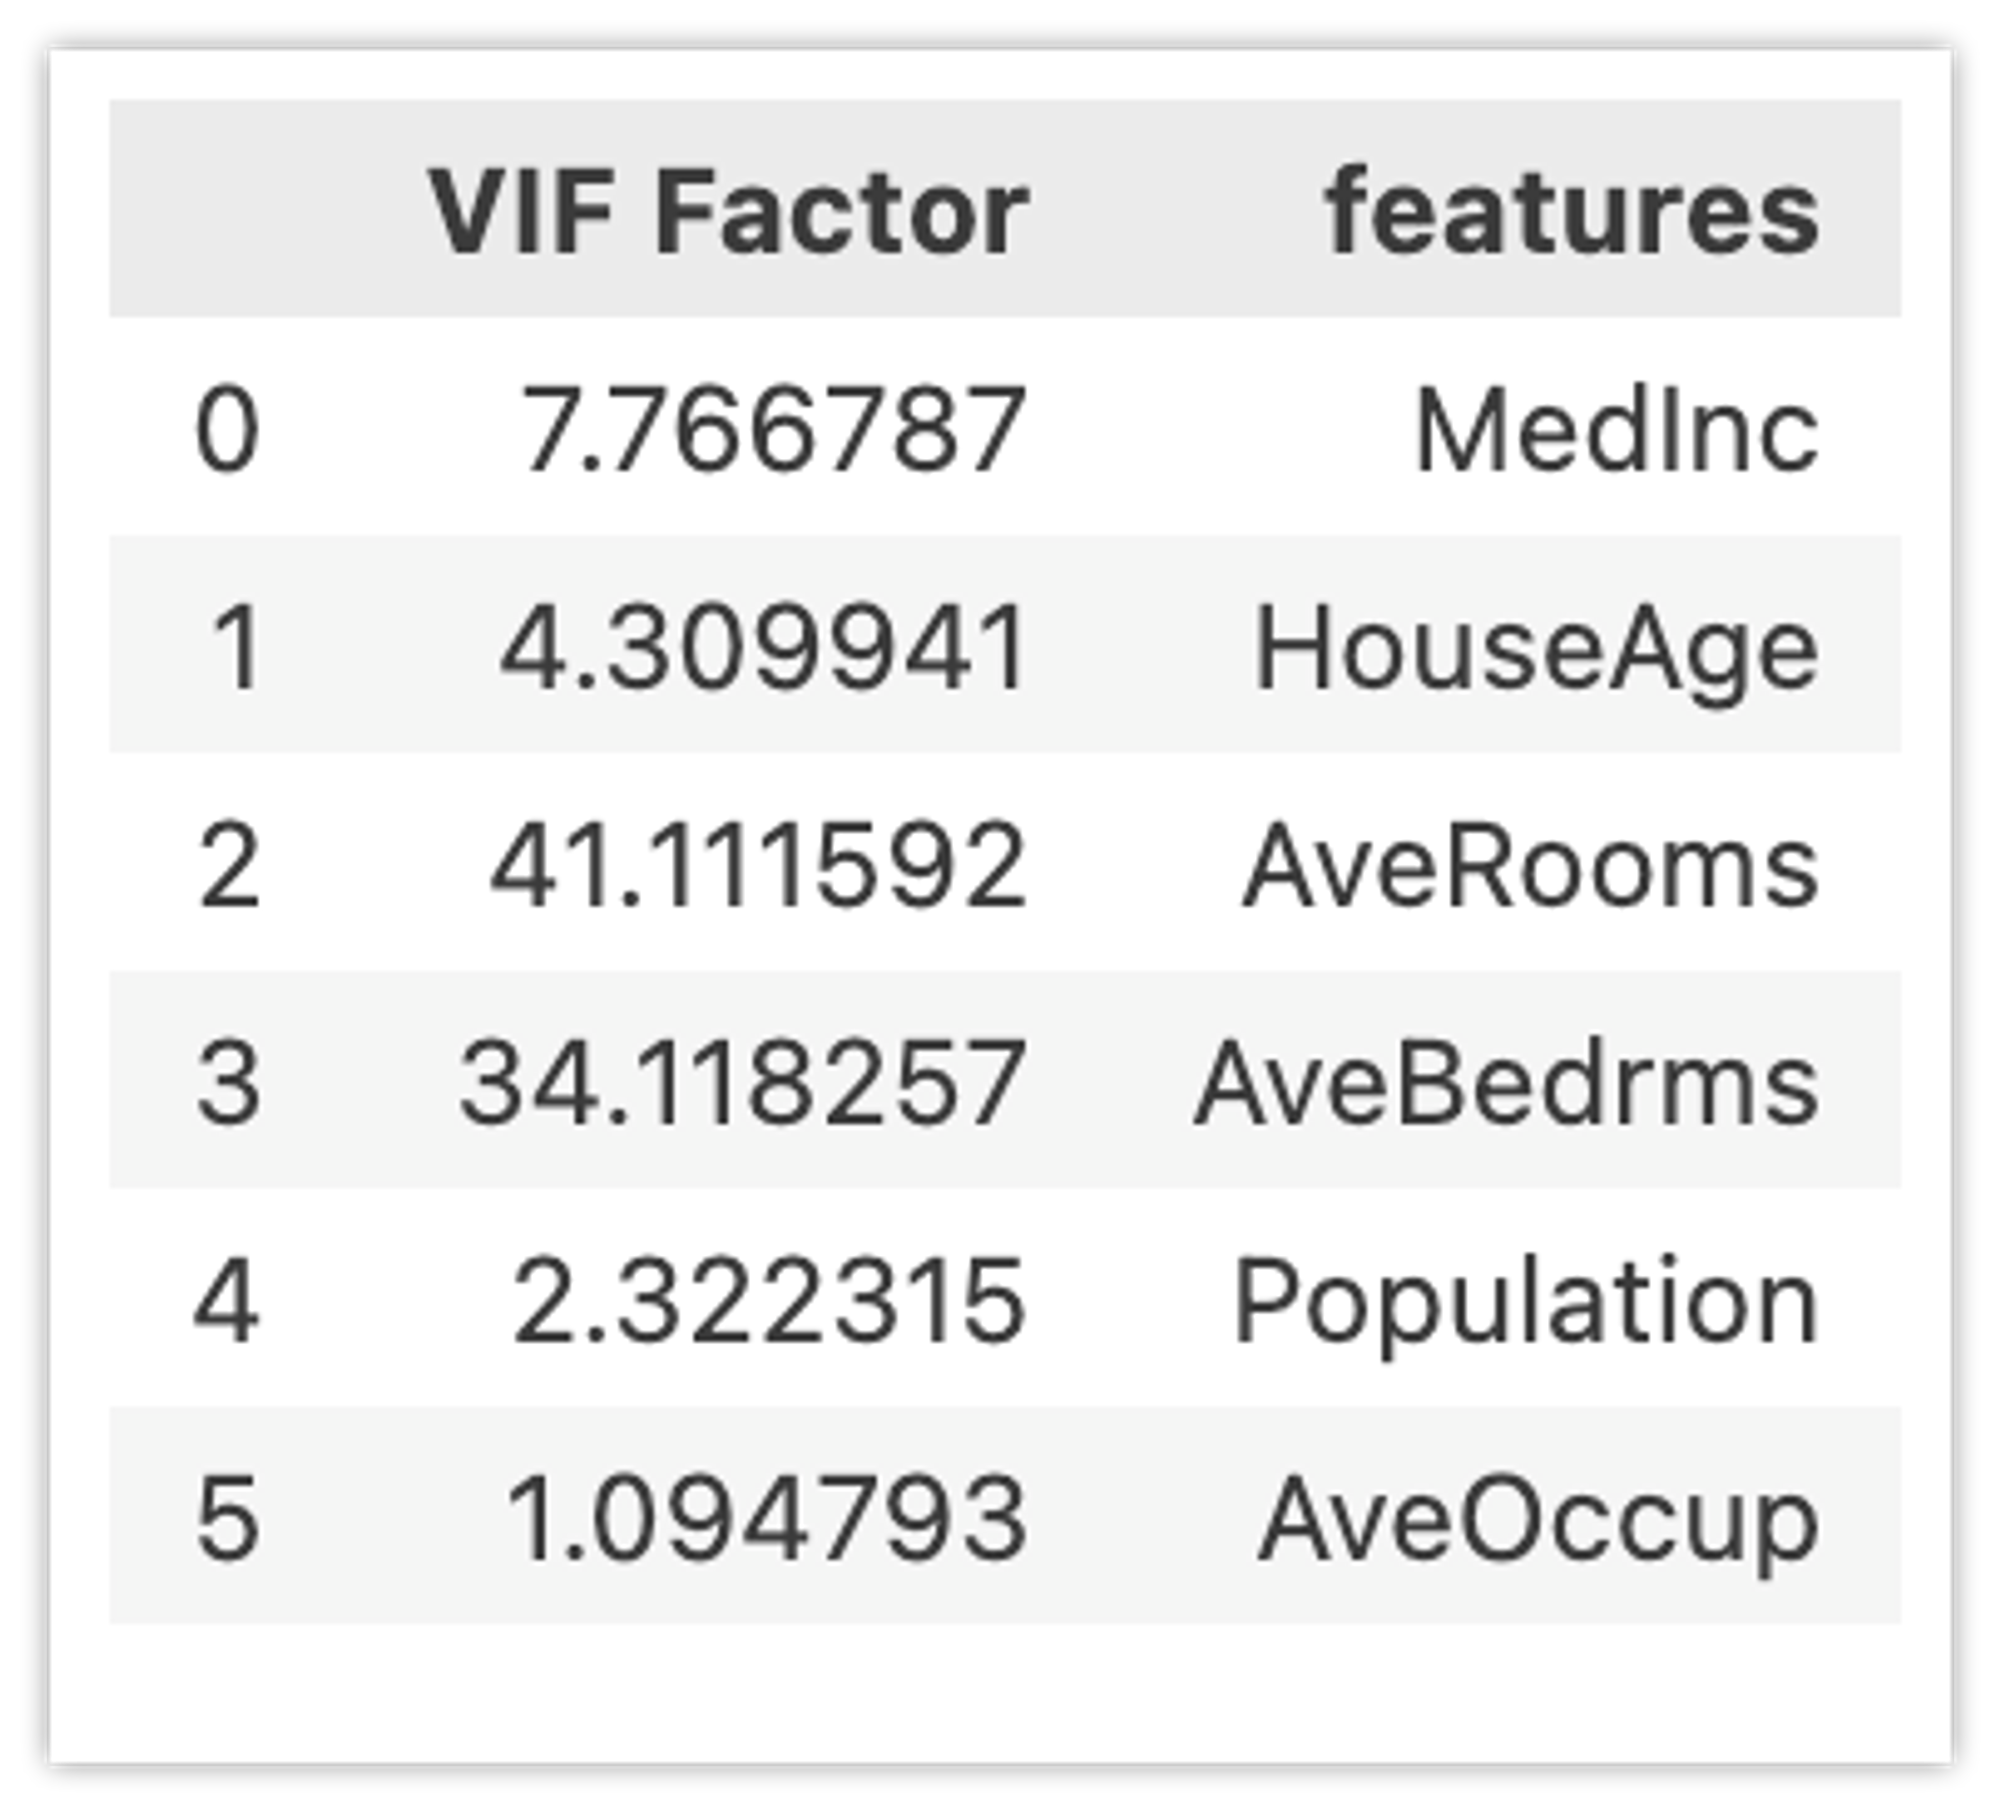The height and width of the screenshot is (1812, 2000).
Task: Select row index 2
Action: point(229,865)
